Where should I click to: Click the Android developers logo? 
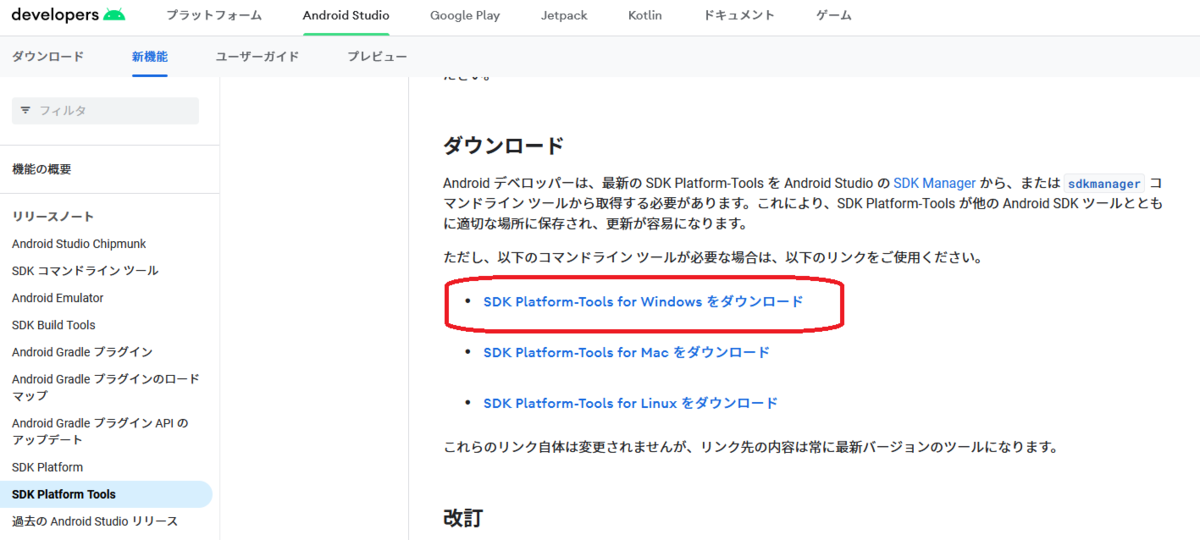(69, 15)
